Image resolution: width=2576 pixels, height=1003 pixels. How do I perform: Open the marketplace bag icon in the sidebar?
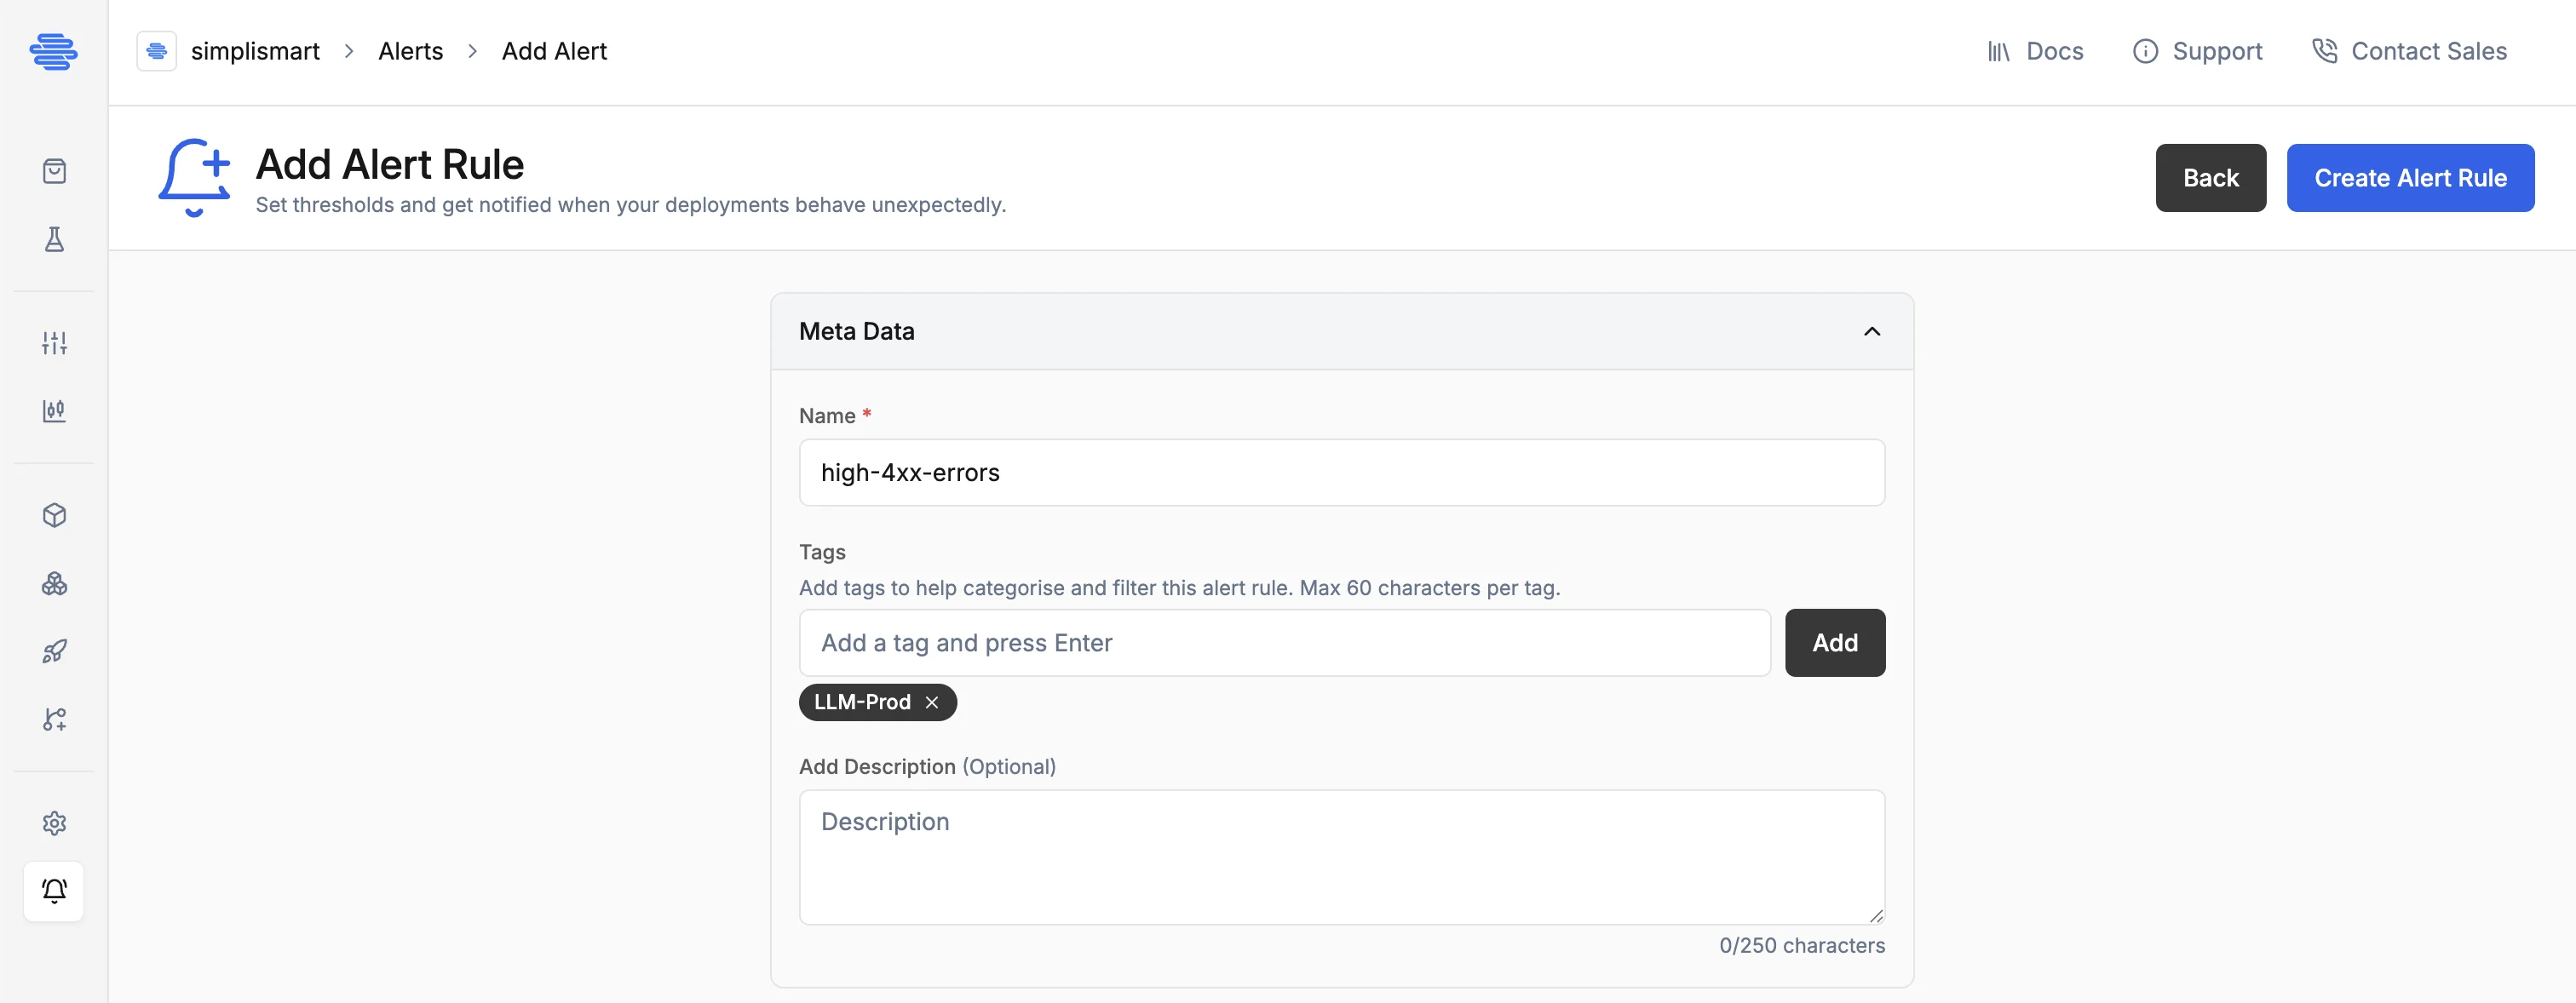(x=54, y=171)
